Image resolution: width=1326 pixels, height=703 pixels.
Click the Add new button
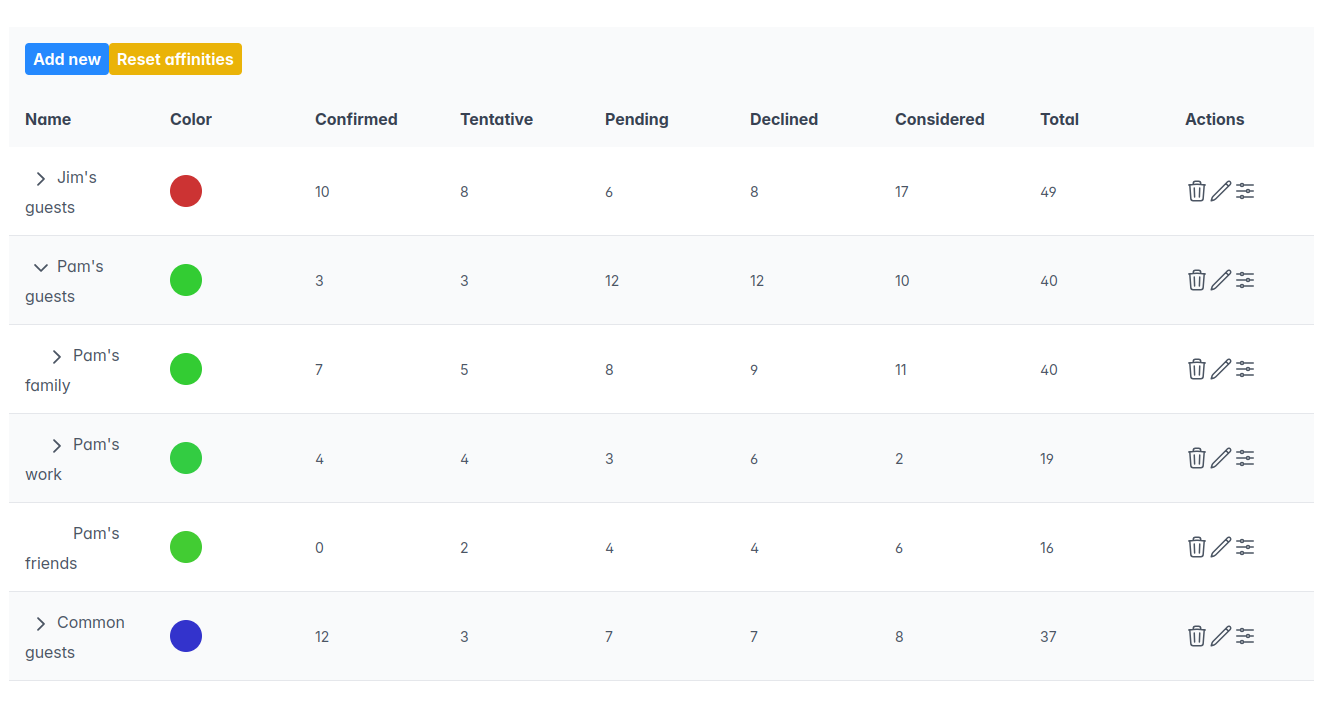[x=66, y=59]
